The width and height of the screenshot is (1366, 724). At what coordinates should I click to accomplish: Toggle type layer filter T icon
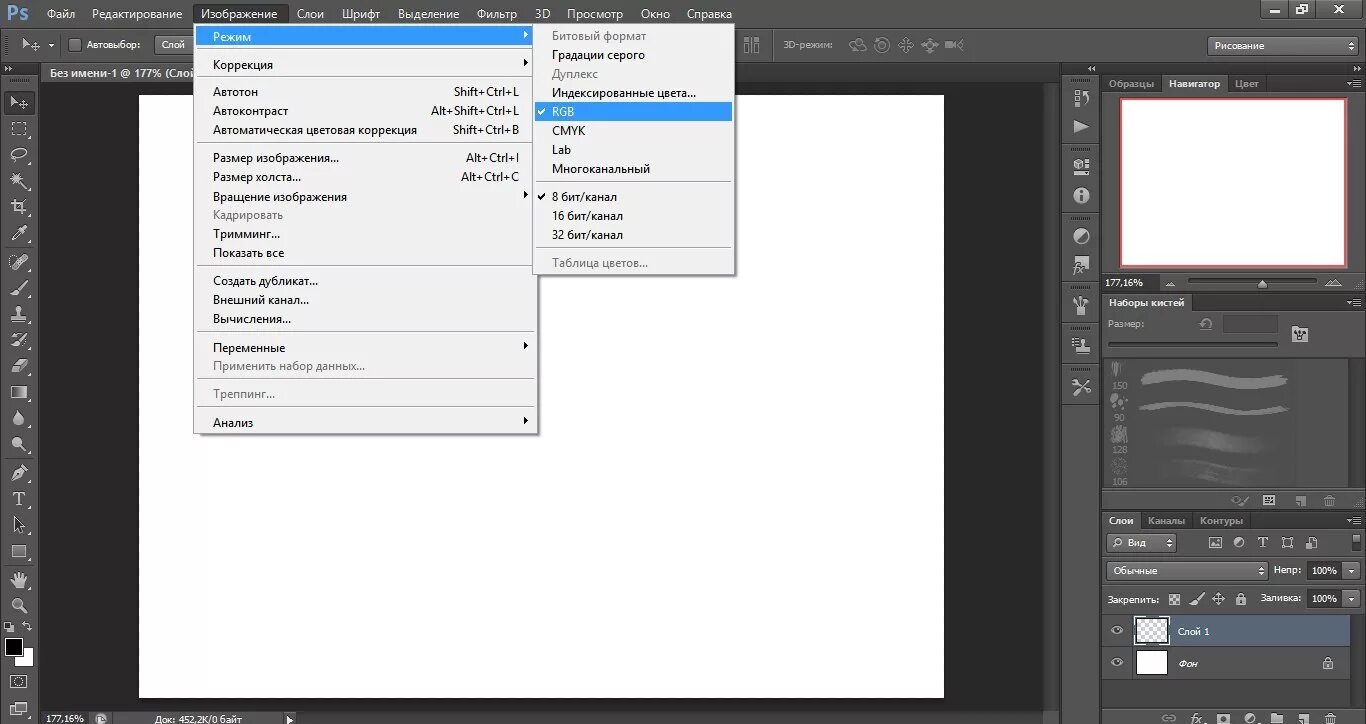pos(1263,543)
